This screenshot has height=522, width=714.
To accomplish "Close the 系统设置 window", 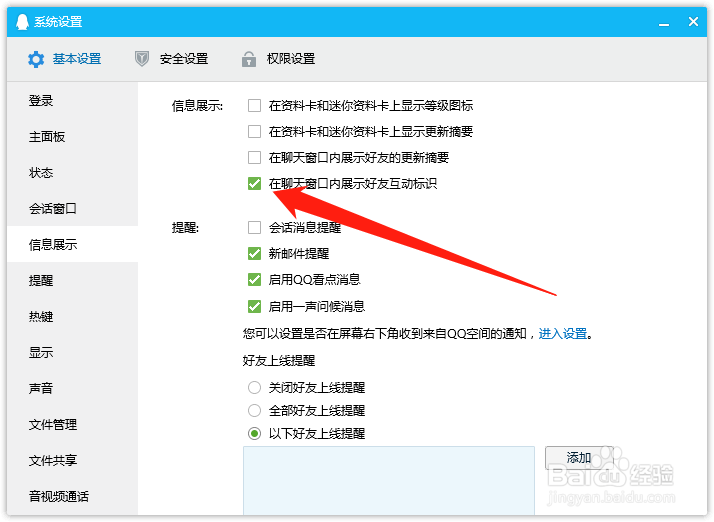I will [x=693, y=21].
